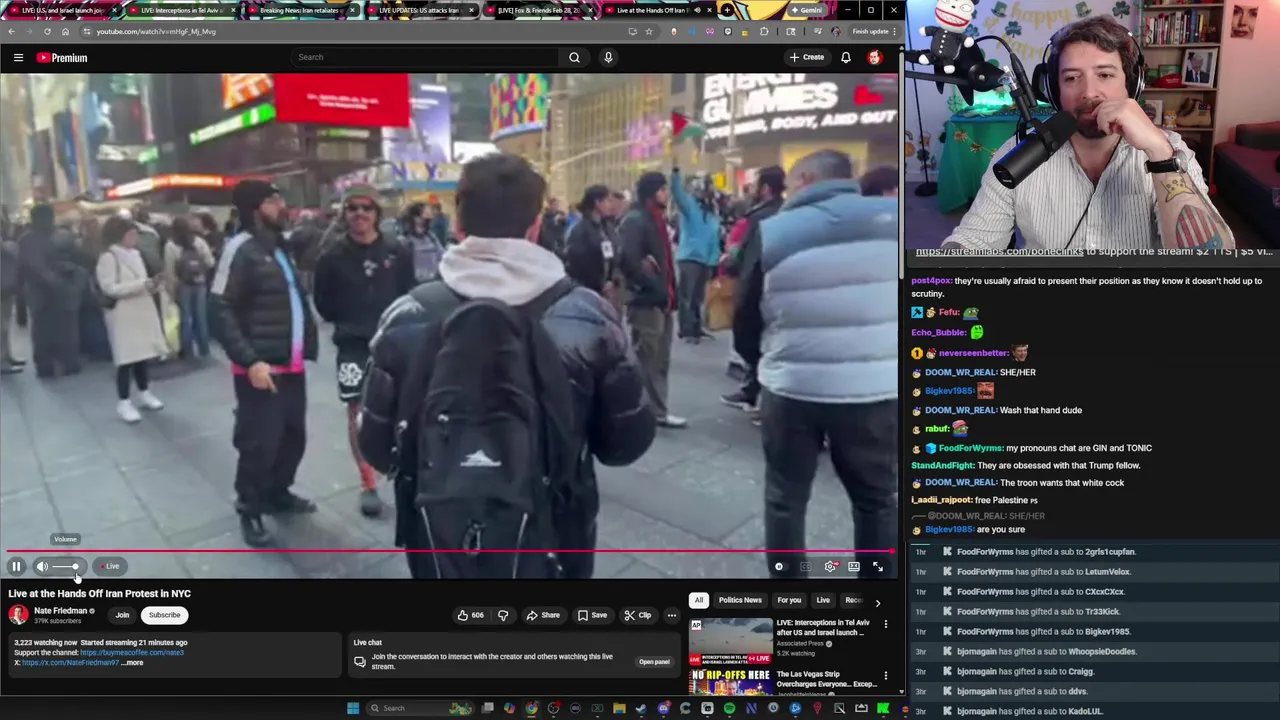Open browser extensions puzzle icon
The width and height of the screenshot is (1280, 720).
tap(764, 31)
